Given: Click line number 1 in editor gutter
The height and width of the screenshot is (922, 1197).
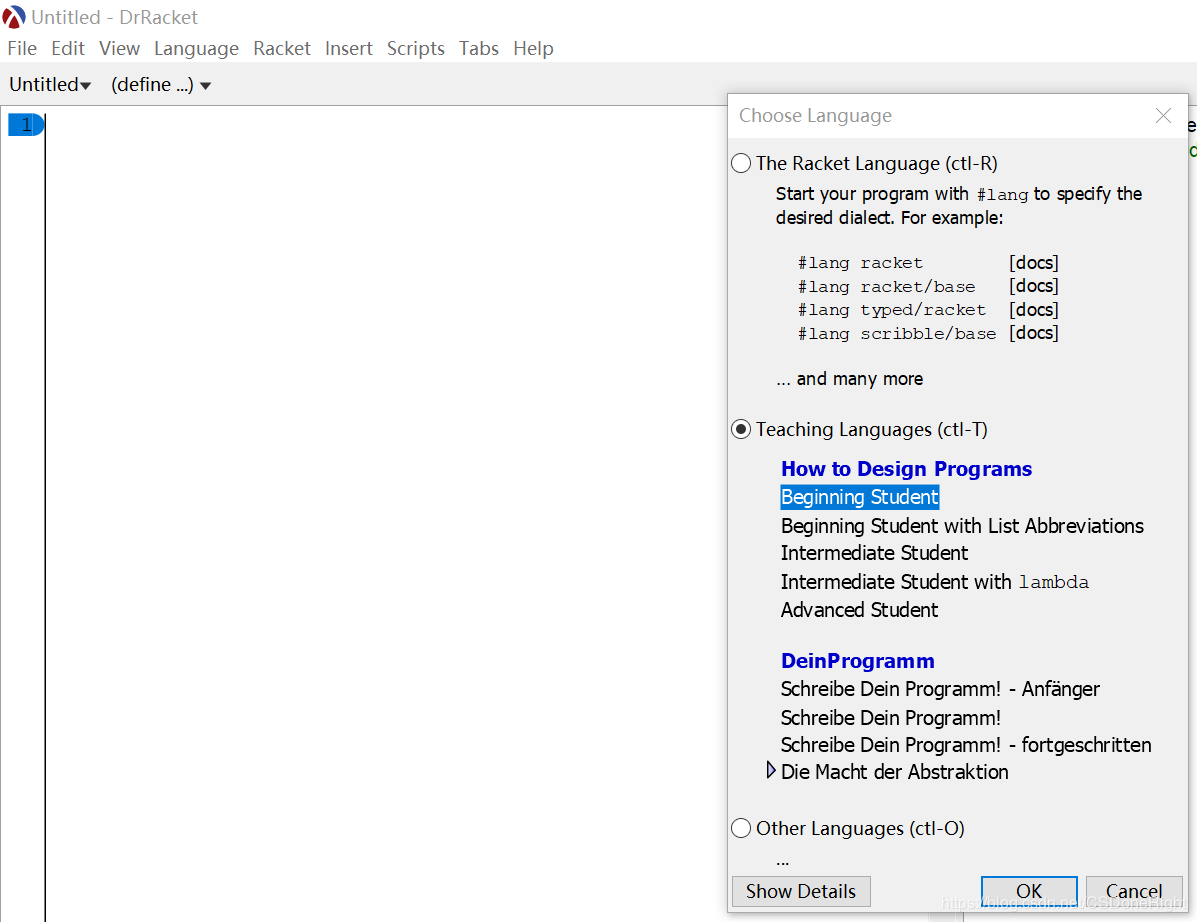Looking at the screenshot, I should (26, 124).
